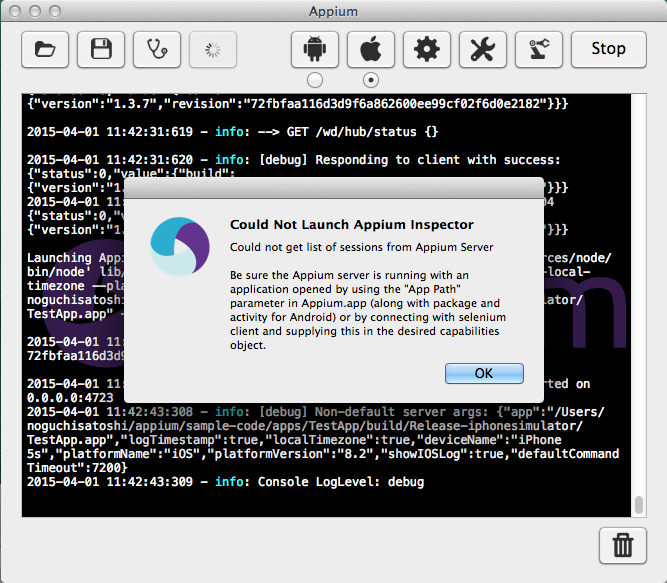Close the Appium window with red button
667x583 pixels.
15,11
